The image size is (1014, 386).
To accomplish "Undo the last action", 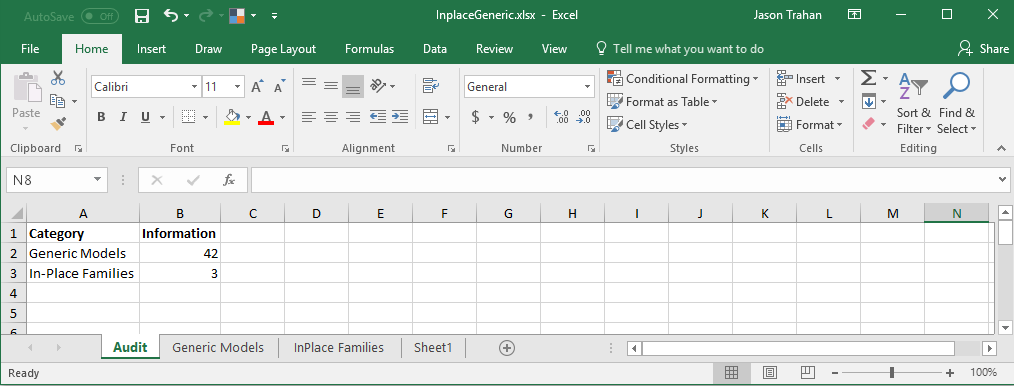I will tap(171, 16).
